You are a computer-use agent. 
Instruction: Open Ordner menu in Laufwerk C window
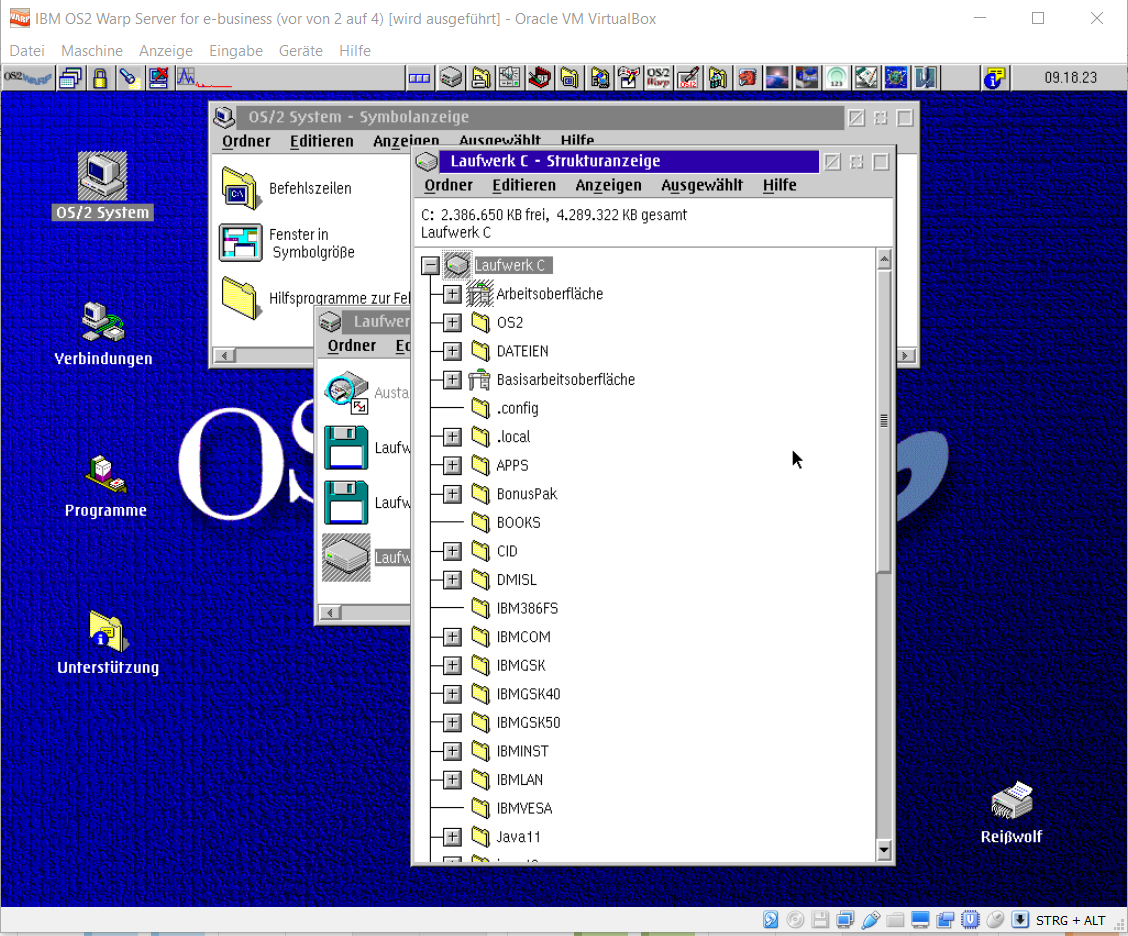(x=448, y=186)
